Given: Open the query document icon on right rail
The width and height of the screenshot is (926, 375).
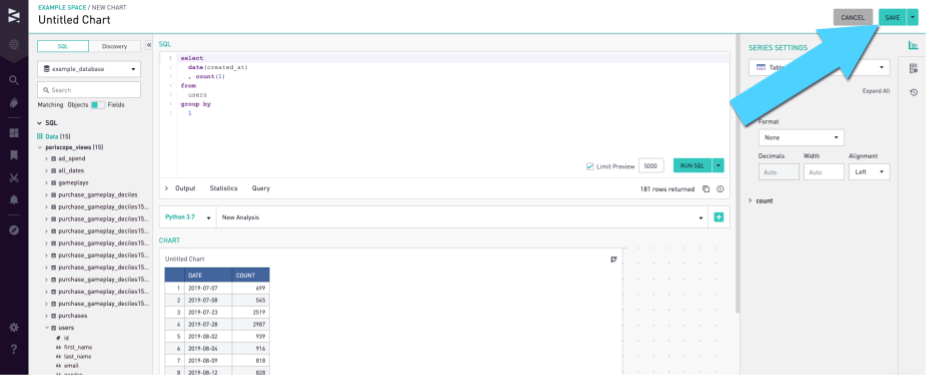Looking at the screenshot, I should tap(913, 69).
